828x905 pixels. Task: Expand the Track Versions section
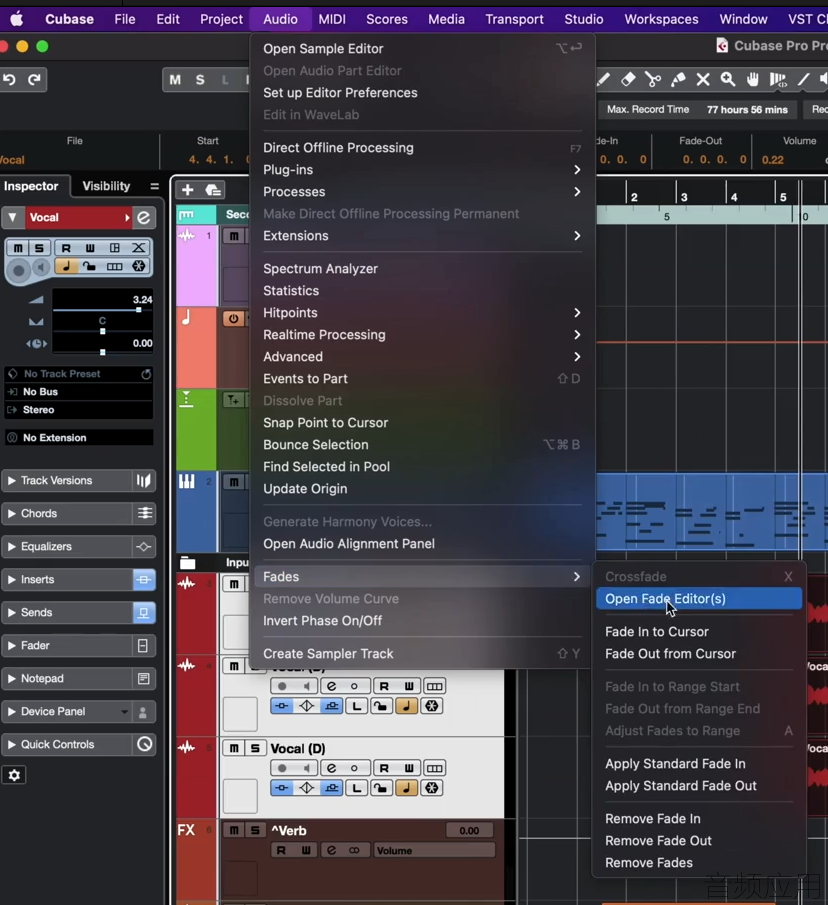[11, 481]
